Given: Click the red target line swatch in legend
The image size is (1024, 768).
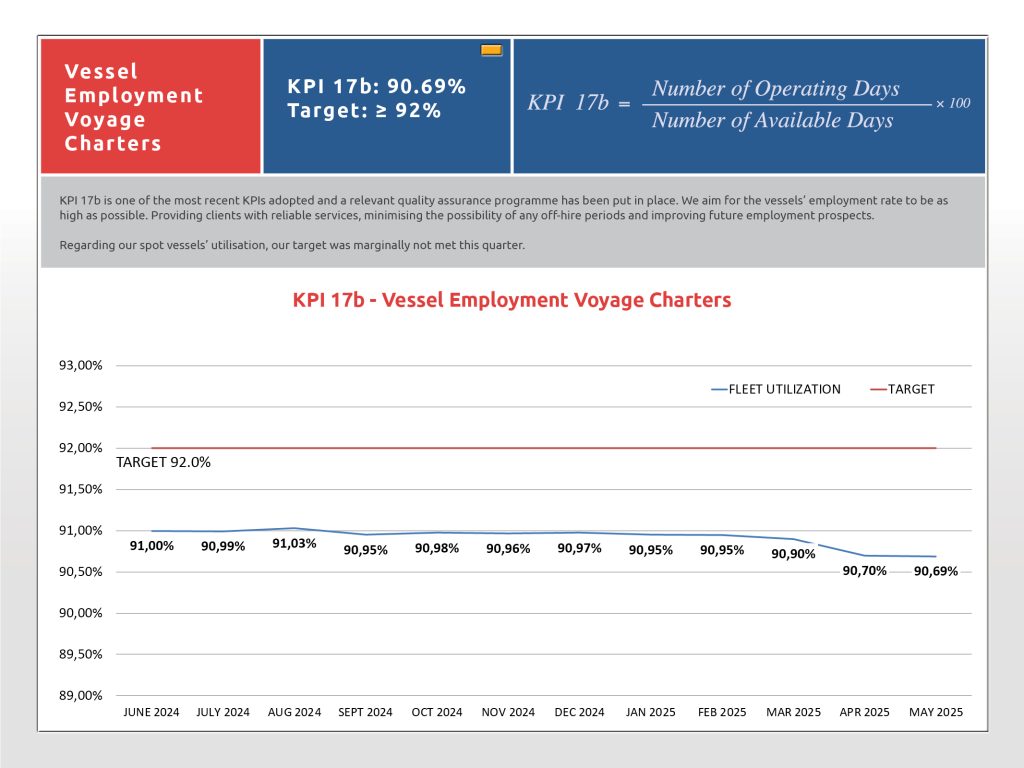Looking at the screenshot, I should coord(878,389).
